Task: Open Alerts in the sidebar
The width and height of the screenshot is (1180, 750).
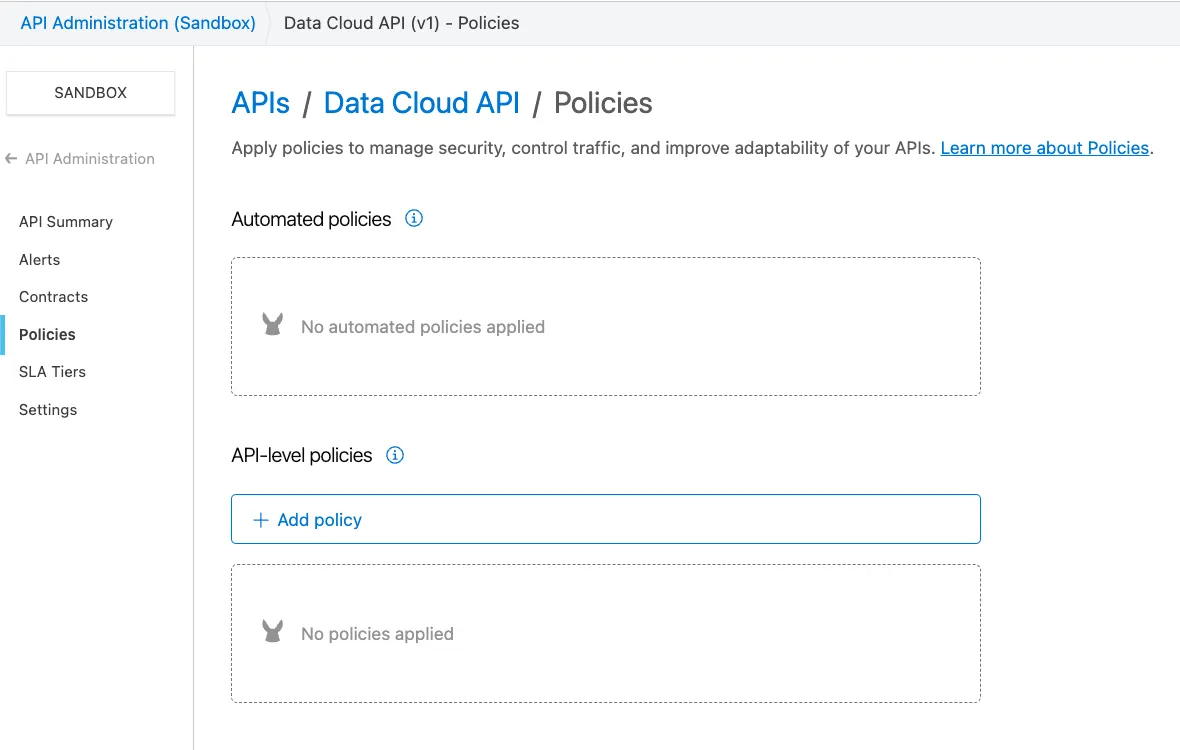Action: (x=39, y=260)
